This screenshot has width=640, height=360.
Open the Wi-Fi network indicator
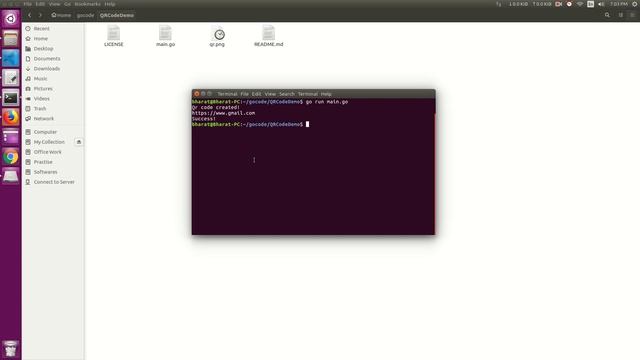coord(580,4)
